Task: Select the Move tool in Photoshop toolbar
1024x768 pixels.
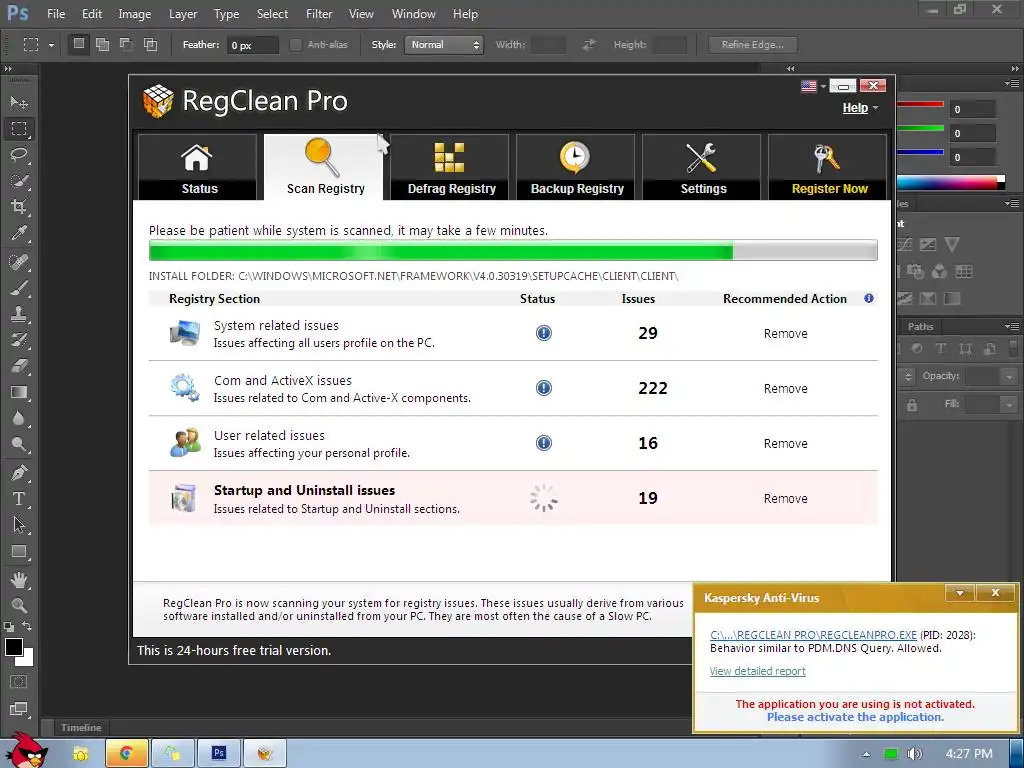Action: [x=19, y=103]
